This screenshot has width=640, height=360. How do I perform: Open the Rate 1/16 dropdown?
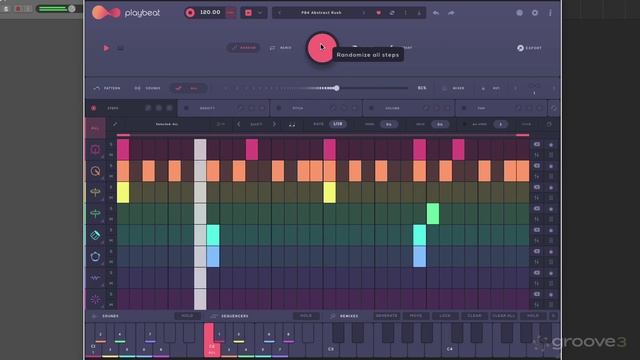[338, 124]
